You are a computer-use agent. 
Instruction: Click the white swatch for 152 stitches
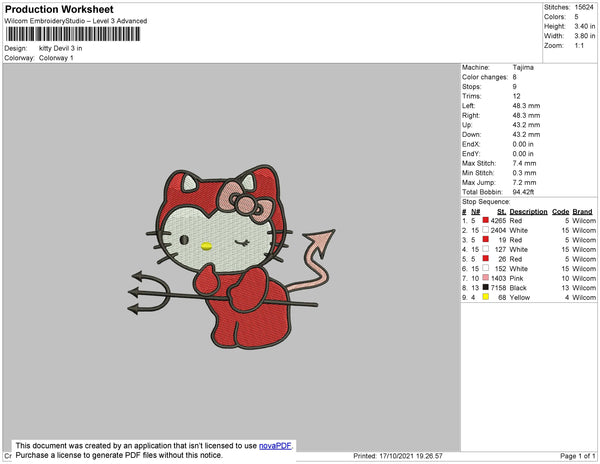(486, 268)
